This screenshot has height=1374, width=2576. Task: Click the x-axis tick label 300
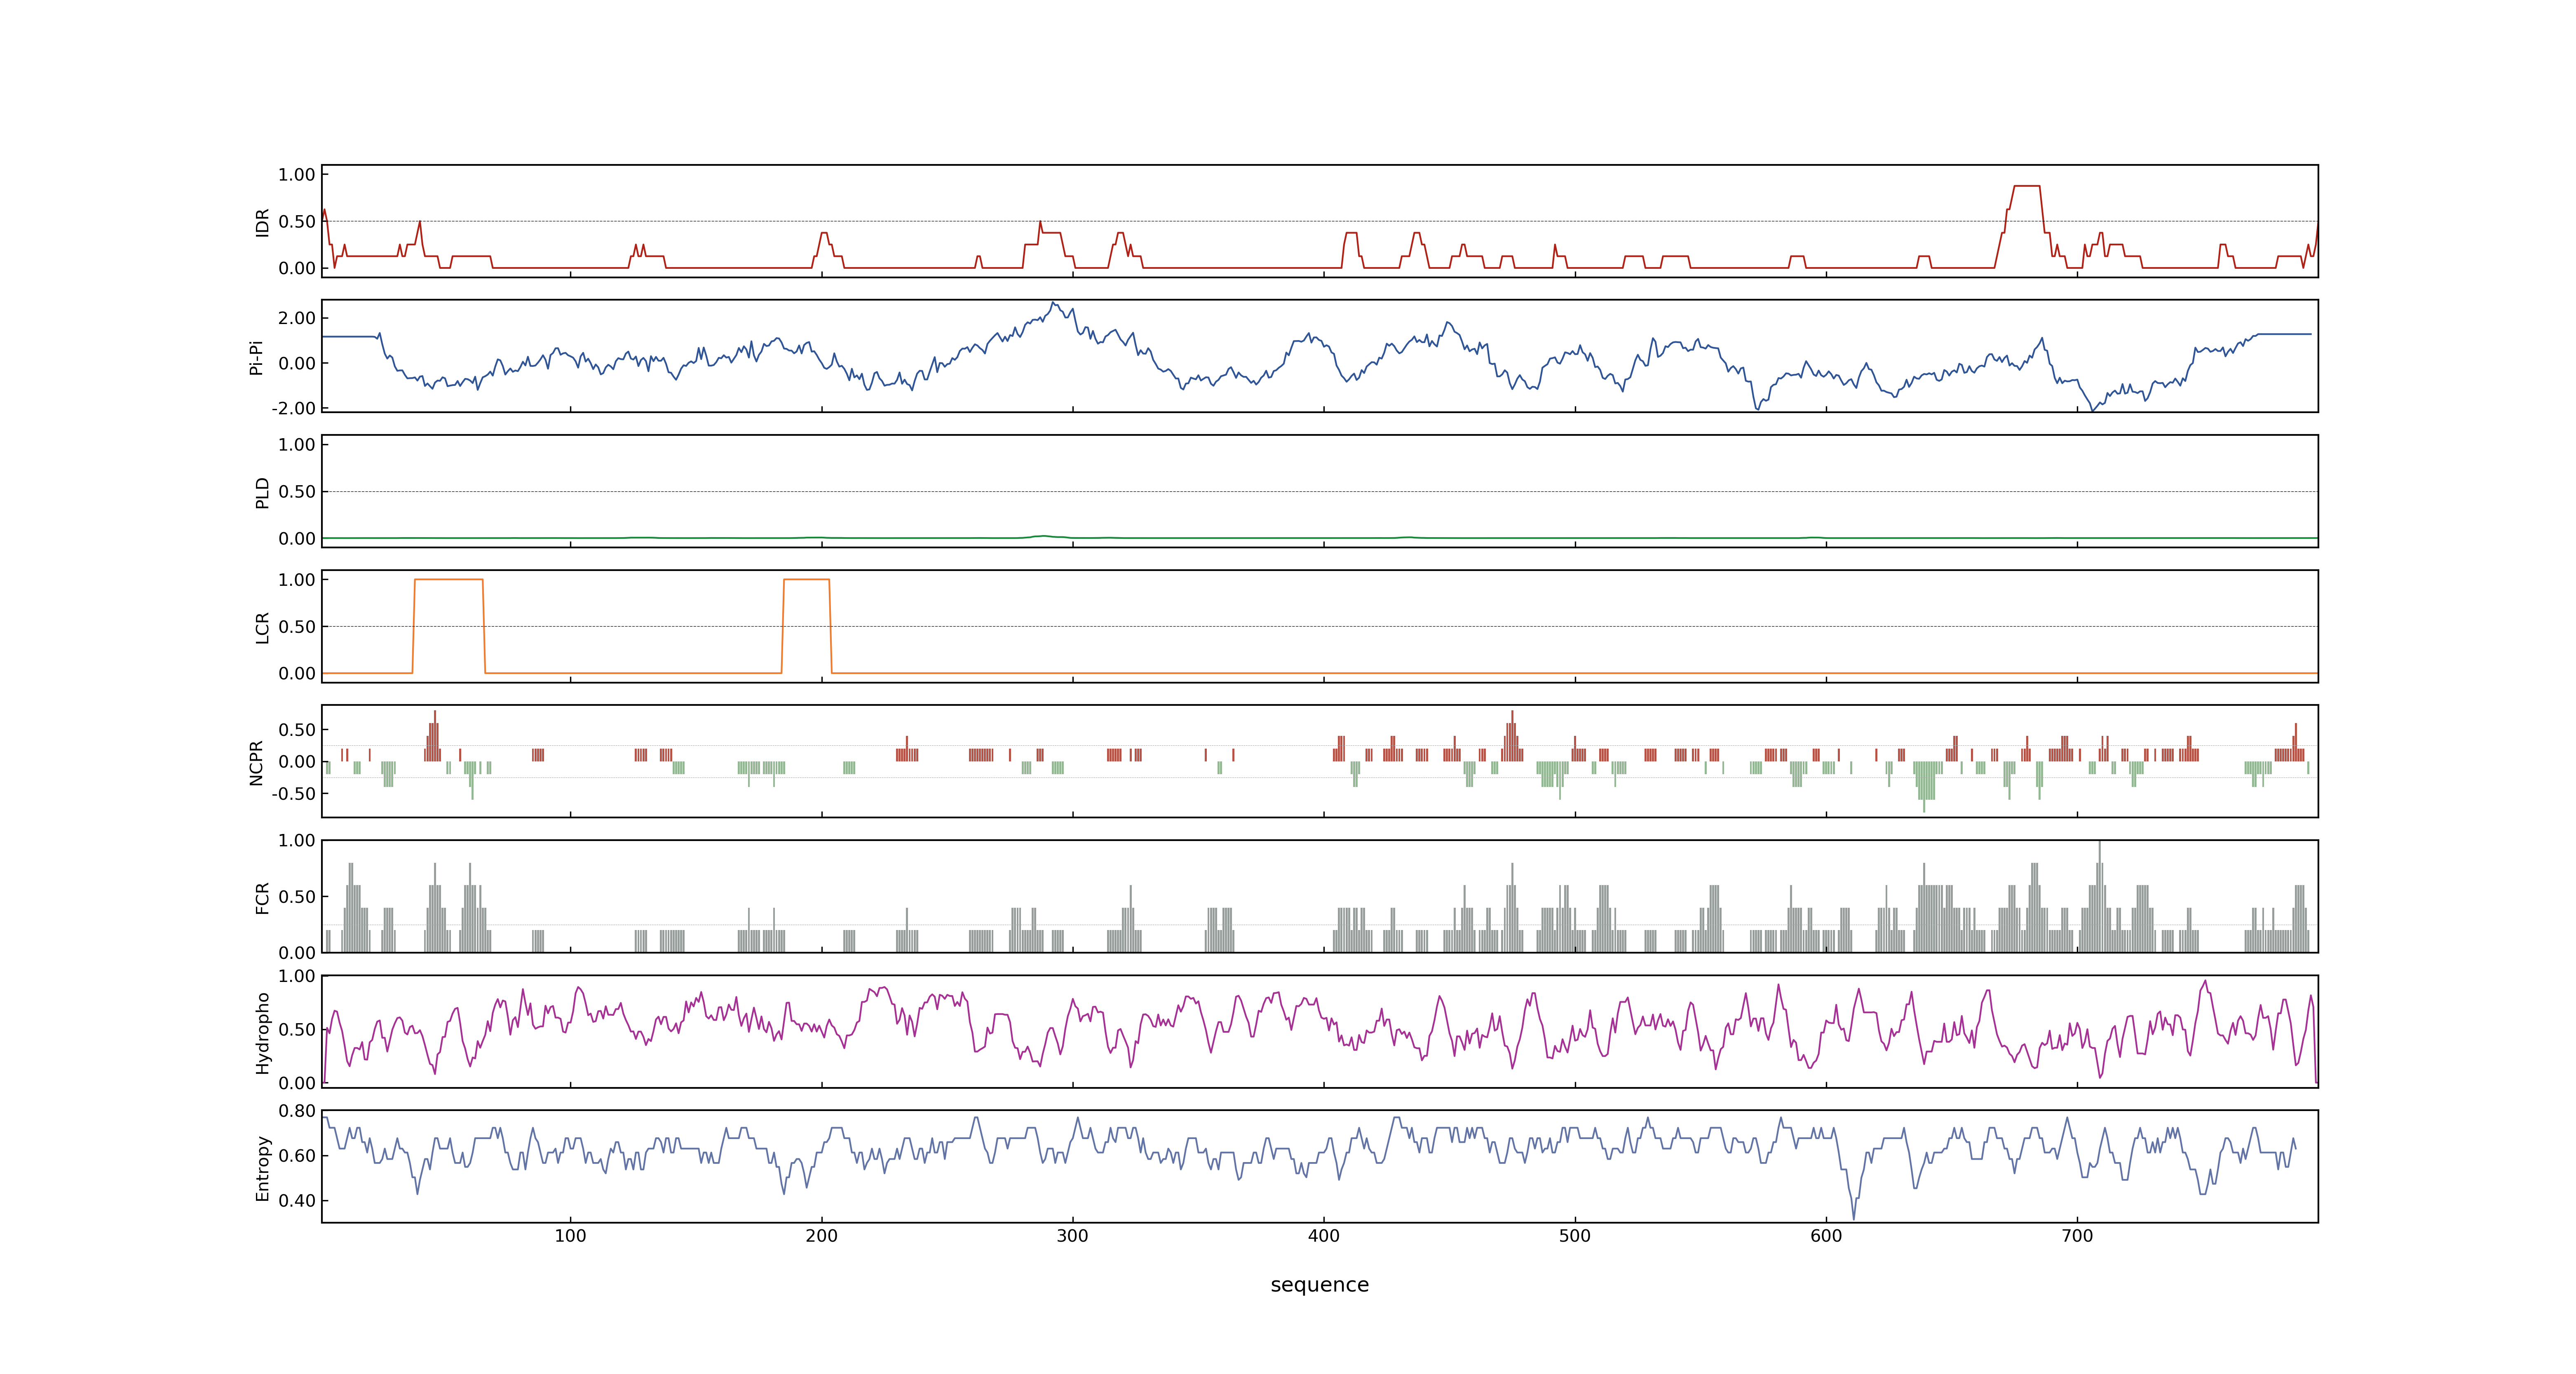point(1072,1236)
